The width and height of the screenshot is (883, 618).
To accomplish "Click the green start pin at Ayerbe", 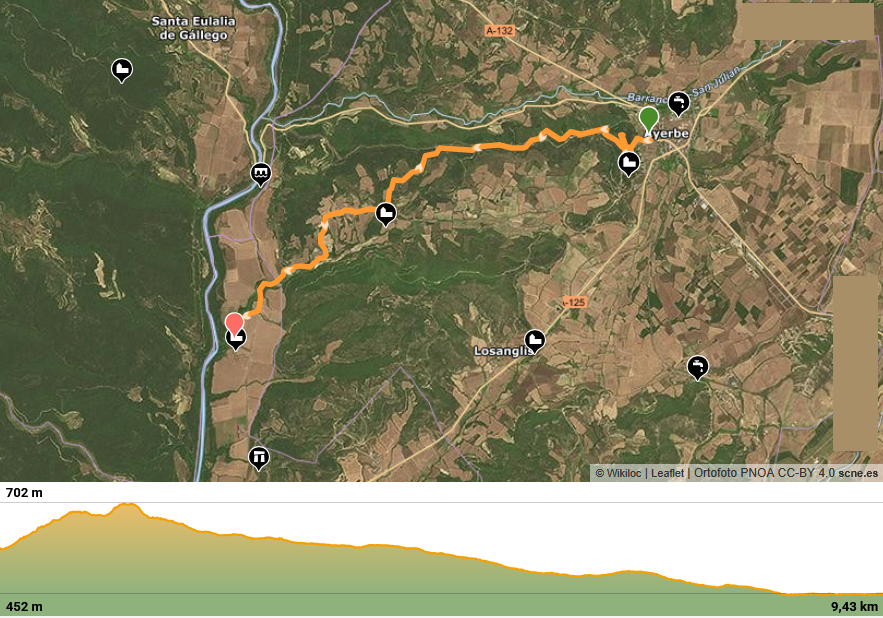I will (x=649, y=119).
